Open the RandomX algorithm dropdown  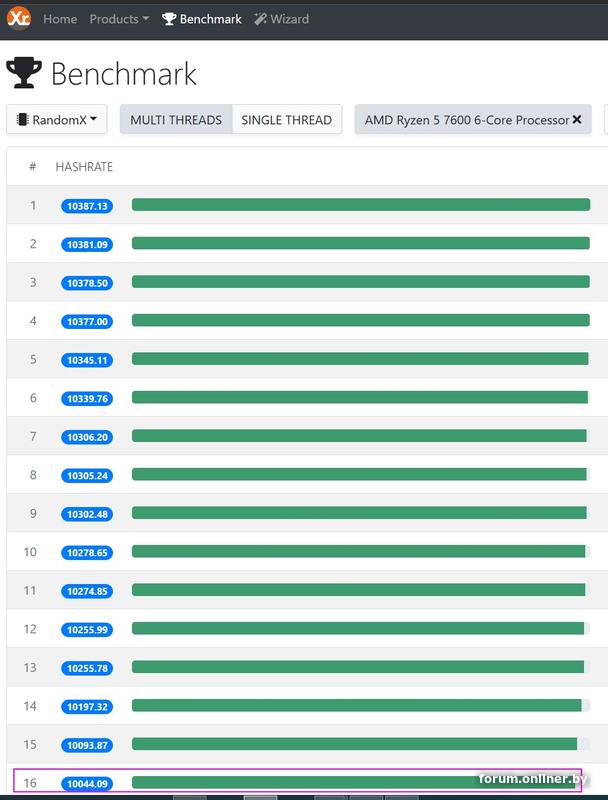tap(57, 120)
